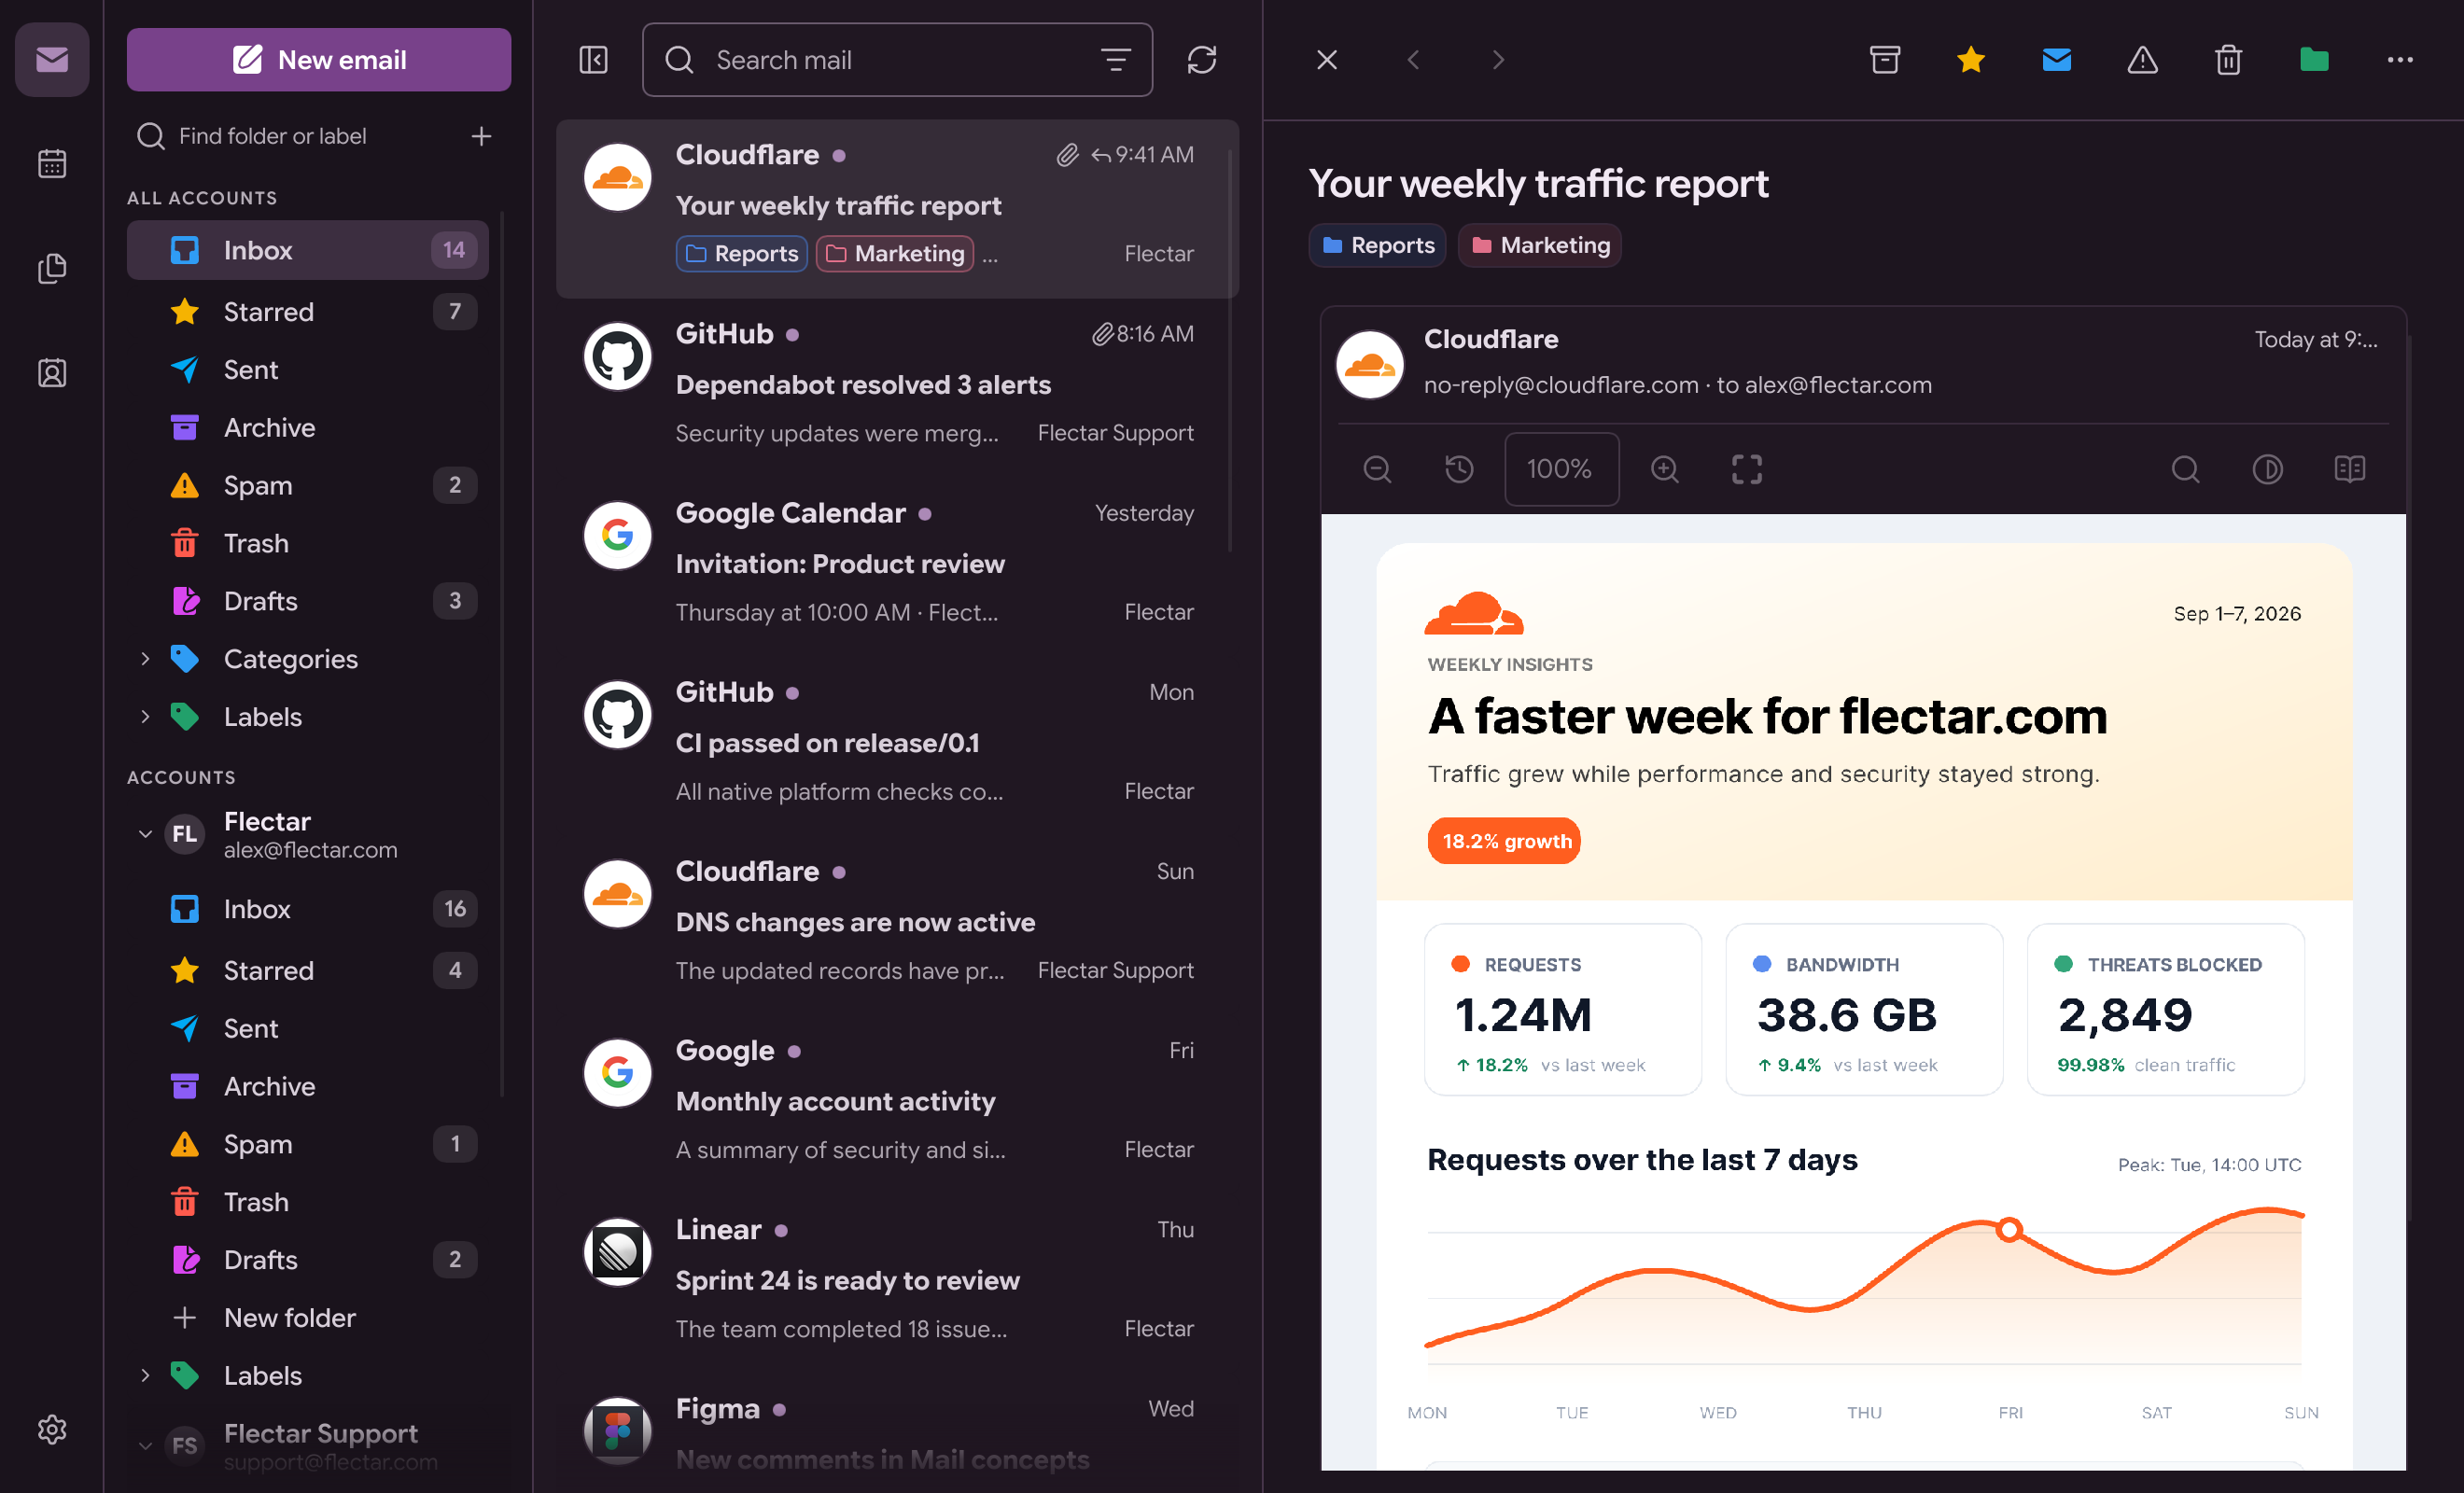
Task: Collapse the Flectar Support account
Action: 145,1446
